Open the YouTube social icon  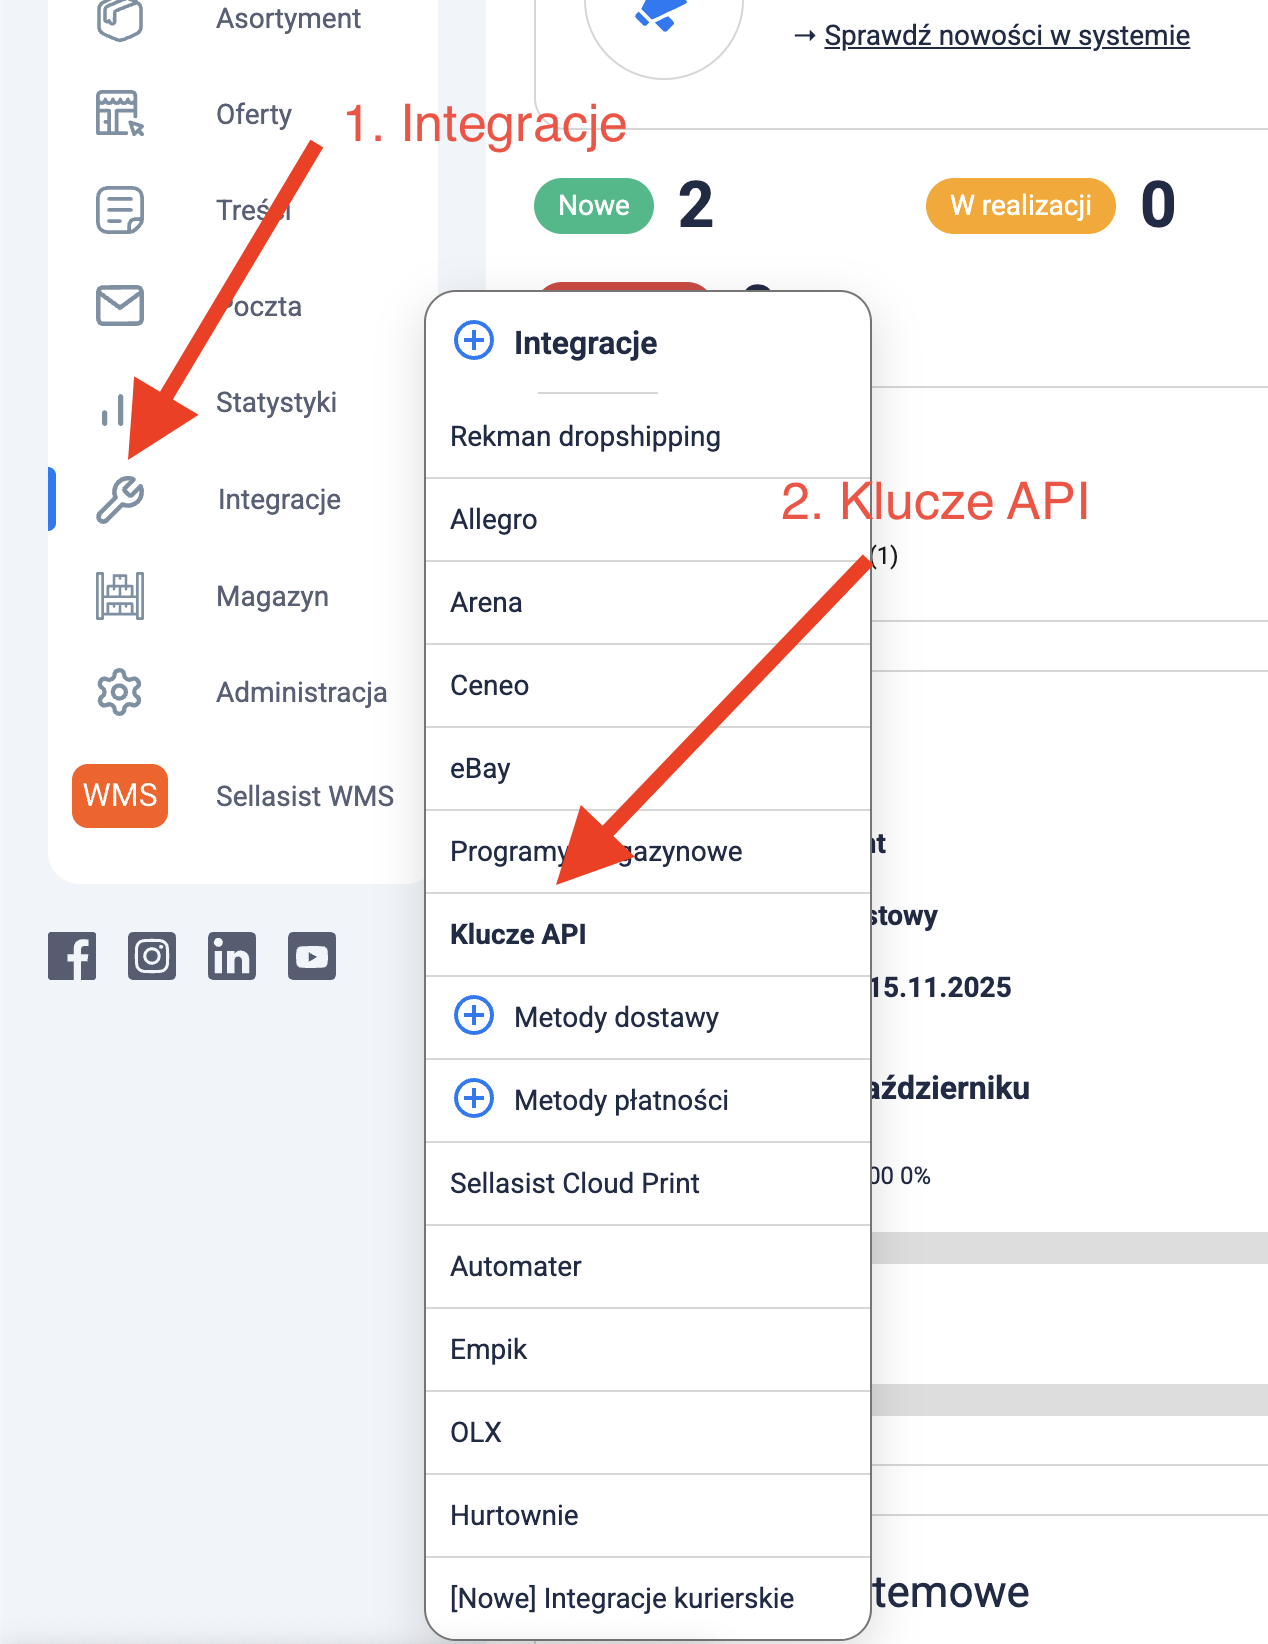tap(312, 956)
